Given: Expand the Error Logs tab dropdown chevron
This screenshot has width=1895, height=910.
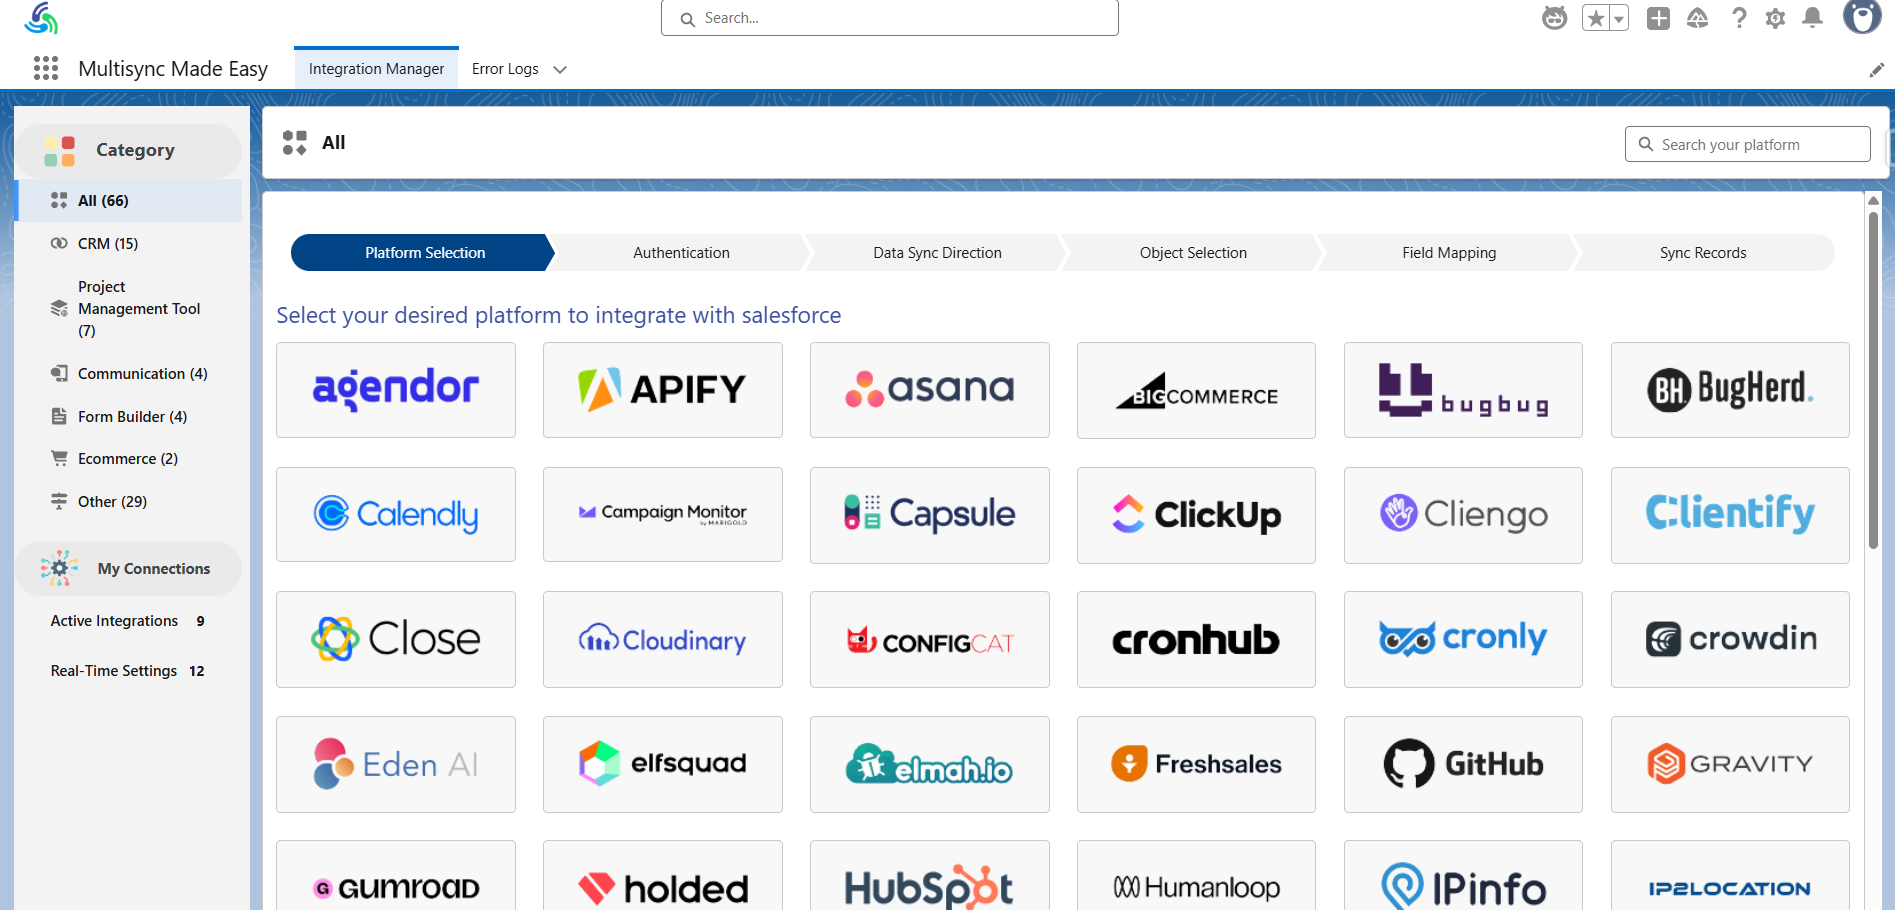Looking at the screenshot, I should pyautogui.click(x=560, y=69).
